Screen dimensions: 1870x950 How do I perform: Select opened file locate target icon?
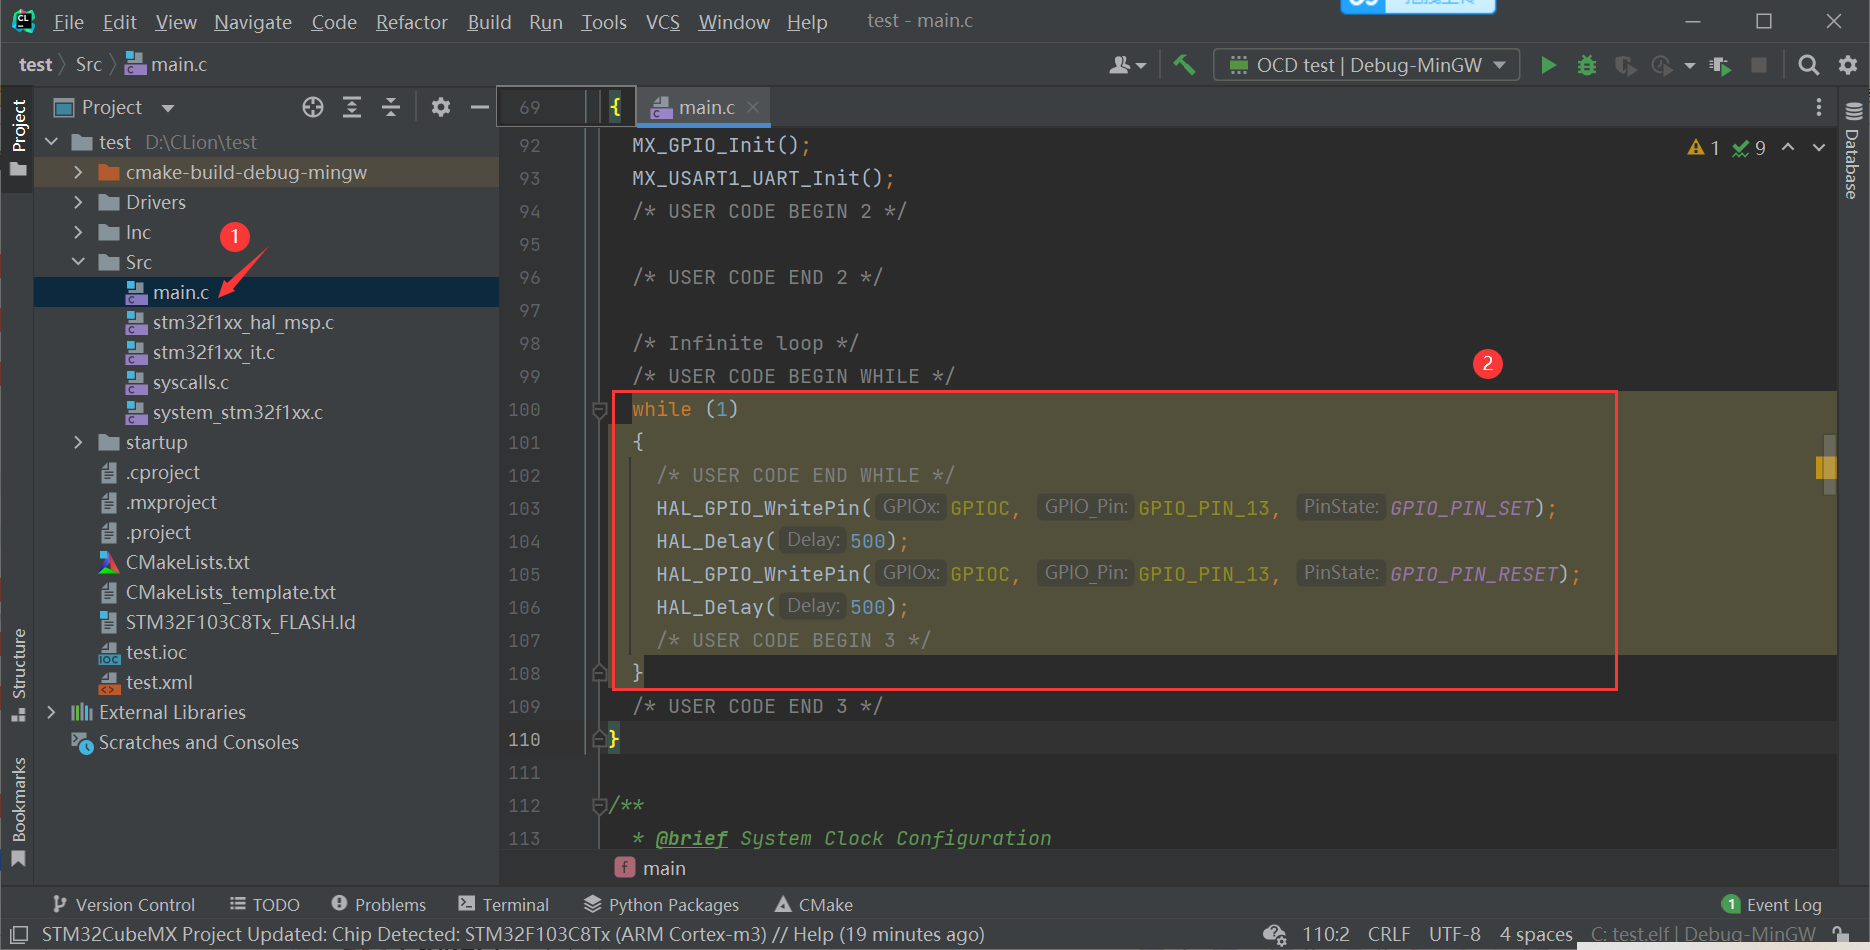click(313, 107)
